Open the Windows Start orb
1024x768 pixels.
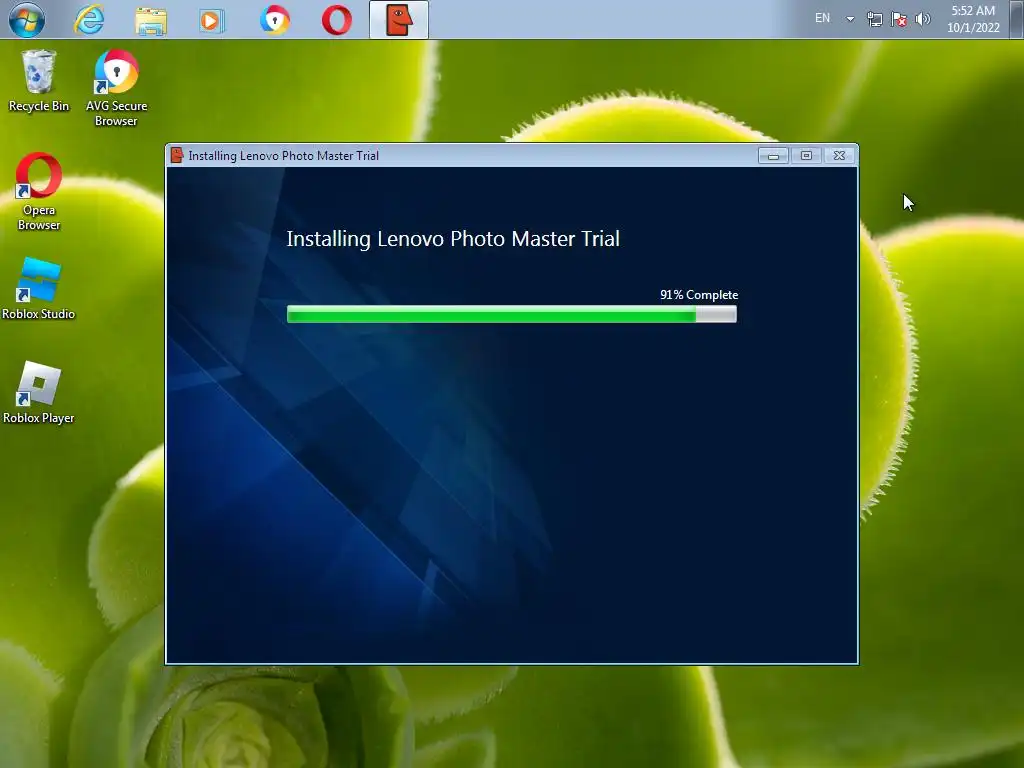coord(27,19)
